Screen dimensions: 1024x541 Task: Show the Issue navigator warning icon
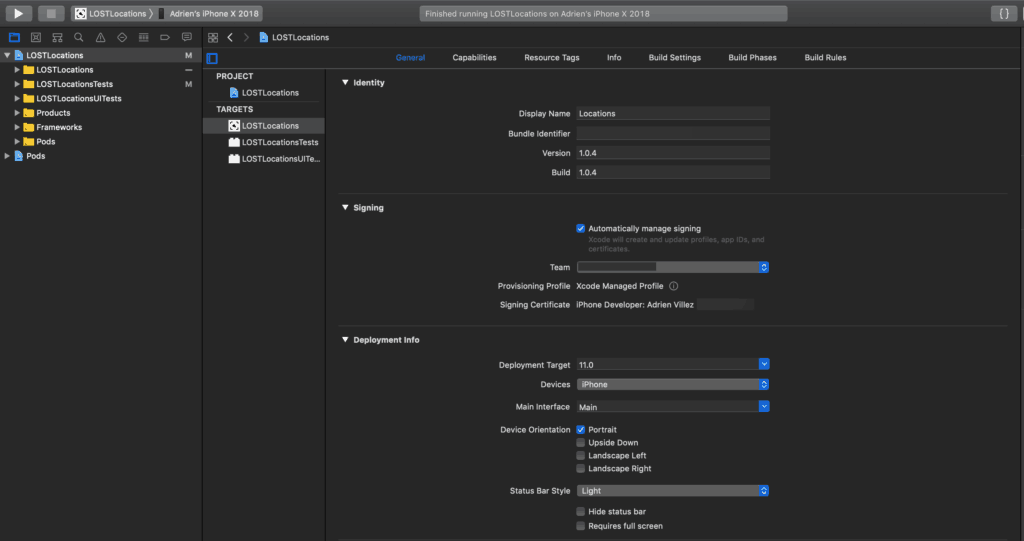(100, 37)
